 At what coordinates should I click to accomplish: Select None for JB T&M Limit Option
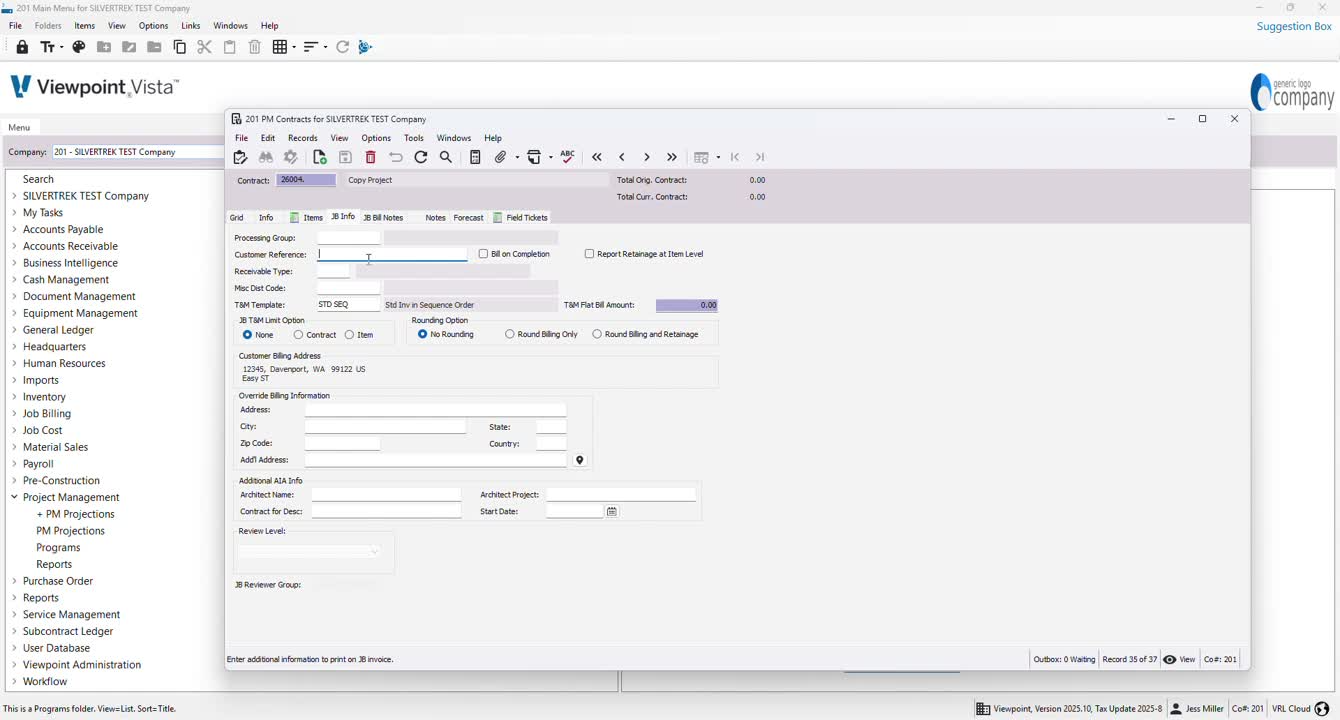tap(248, 335)
